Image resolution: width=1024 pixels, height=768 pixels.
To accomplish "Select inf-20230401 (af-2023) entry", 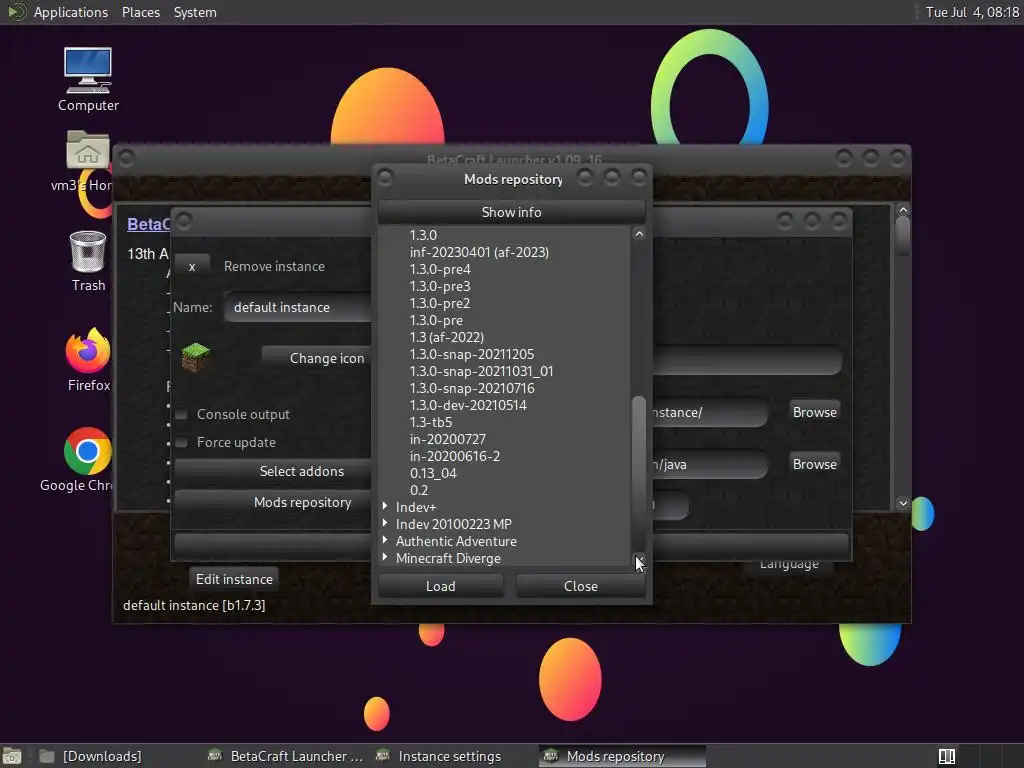I will point(479,252).
